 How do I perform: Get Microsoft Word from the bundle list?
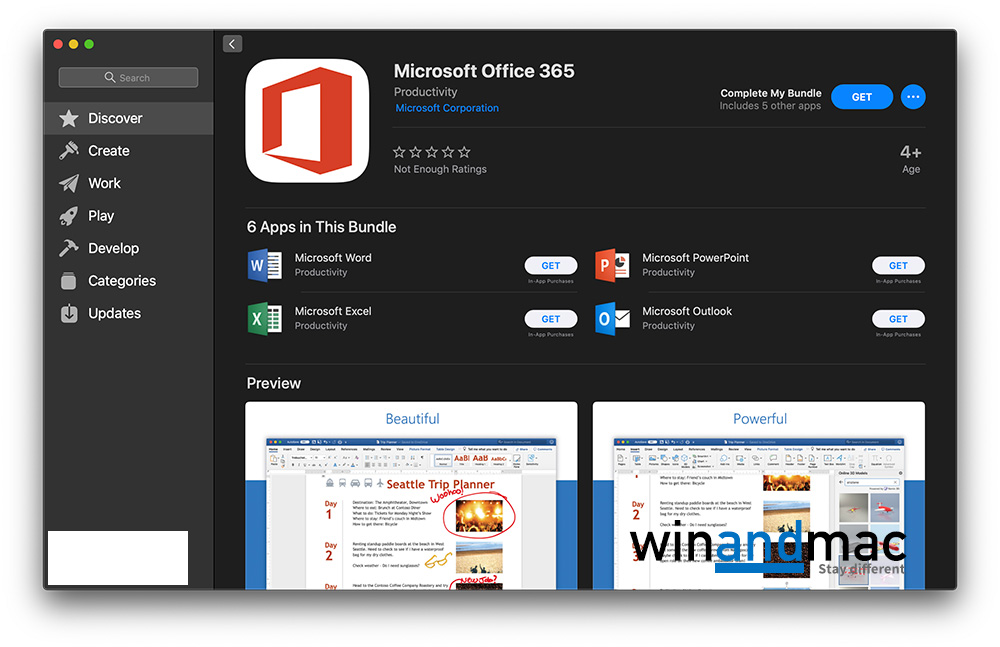click(x=551, y=265)
